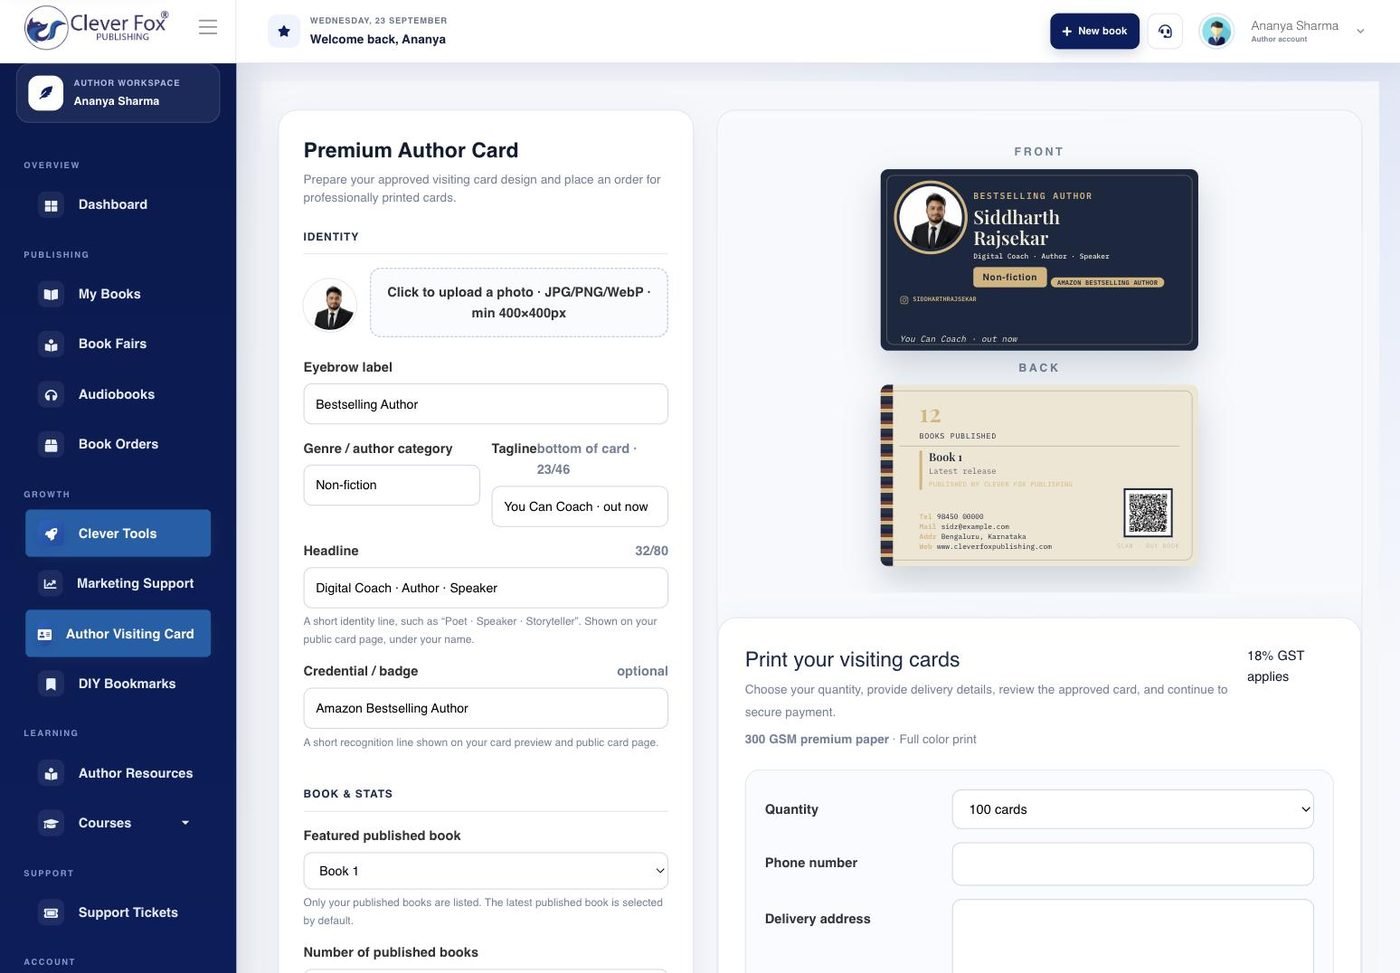Click the My Books book icon
1400x973 pixels.
tap(51, 294)
